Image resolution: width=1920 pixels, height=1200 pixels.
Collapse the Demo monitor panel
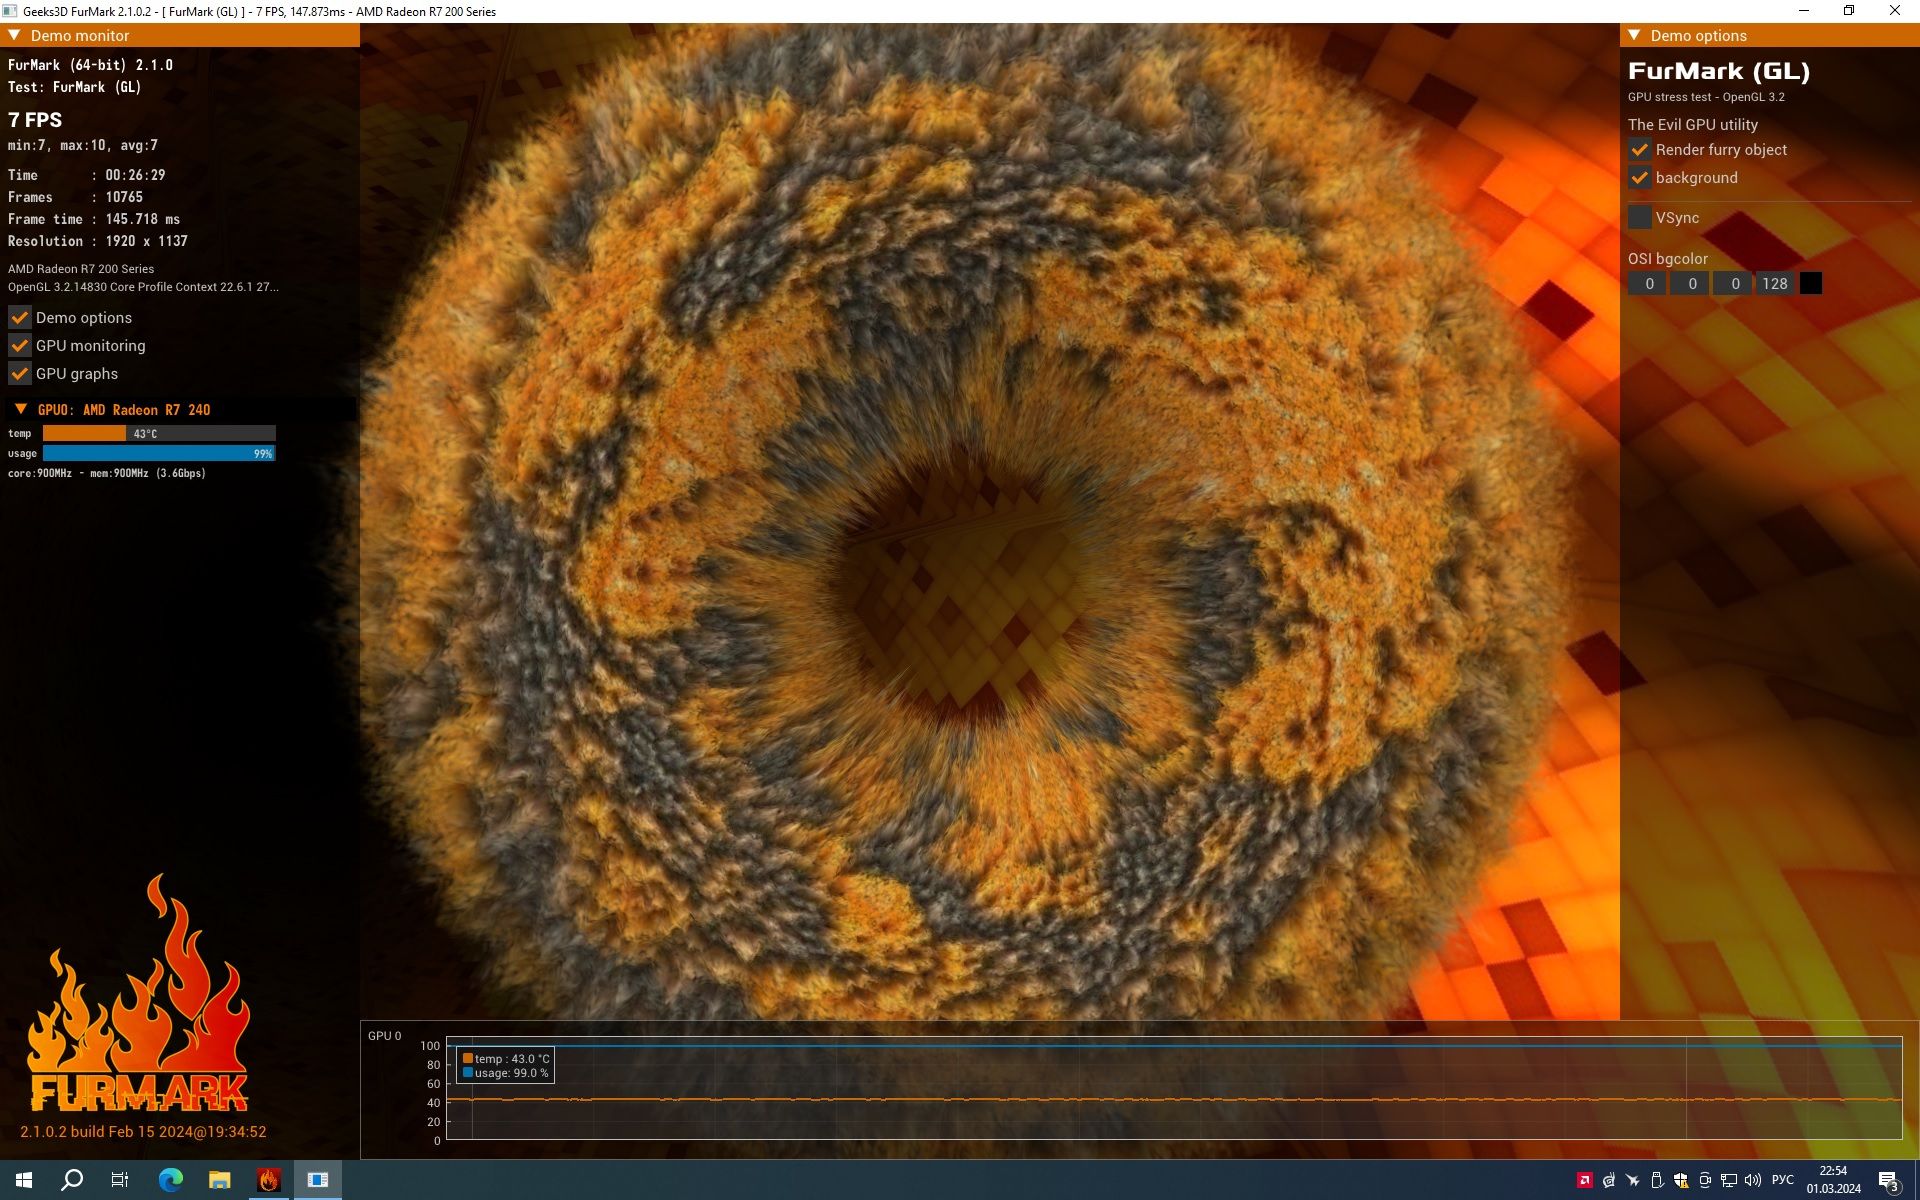(x=14, y=35)
